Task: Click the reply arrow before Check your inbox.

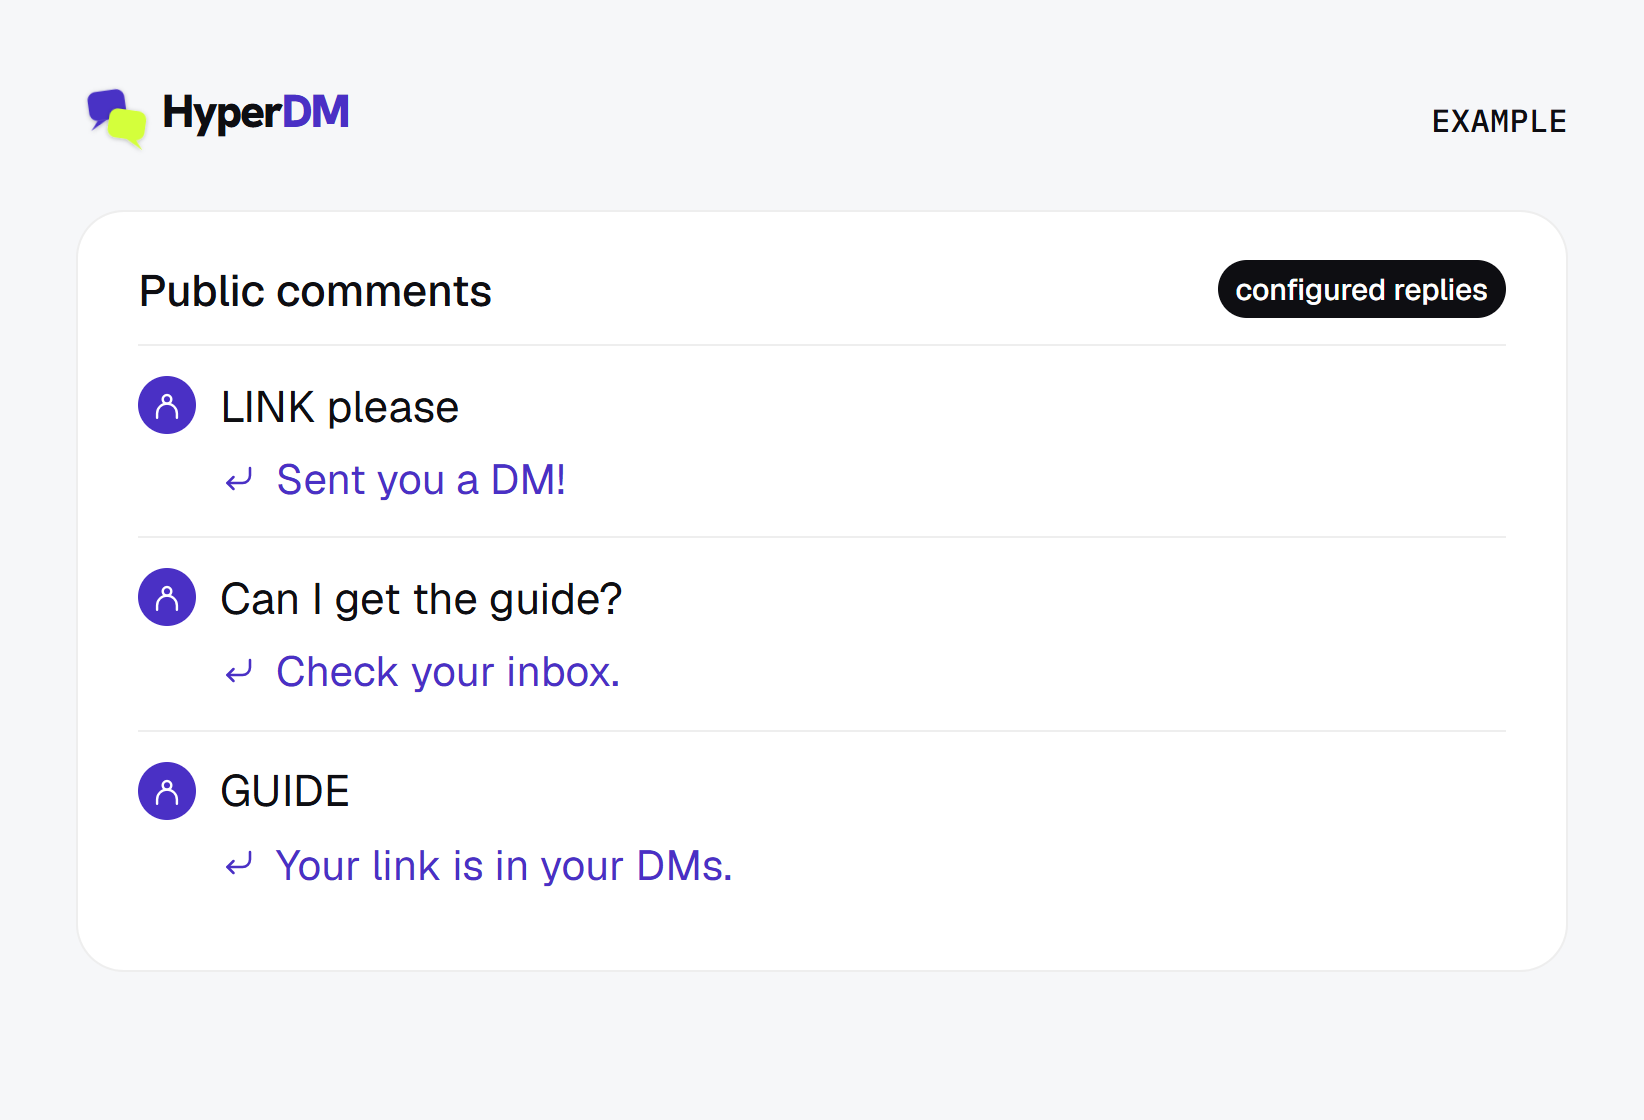Action: point(239,672)
